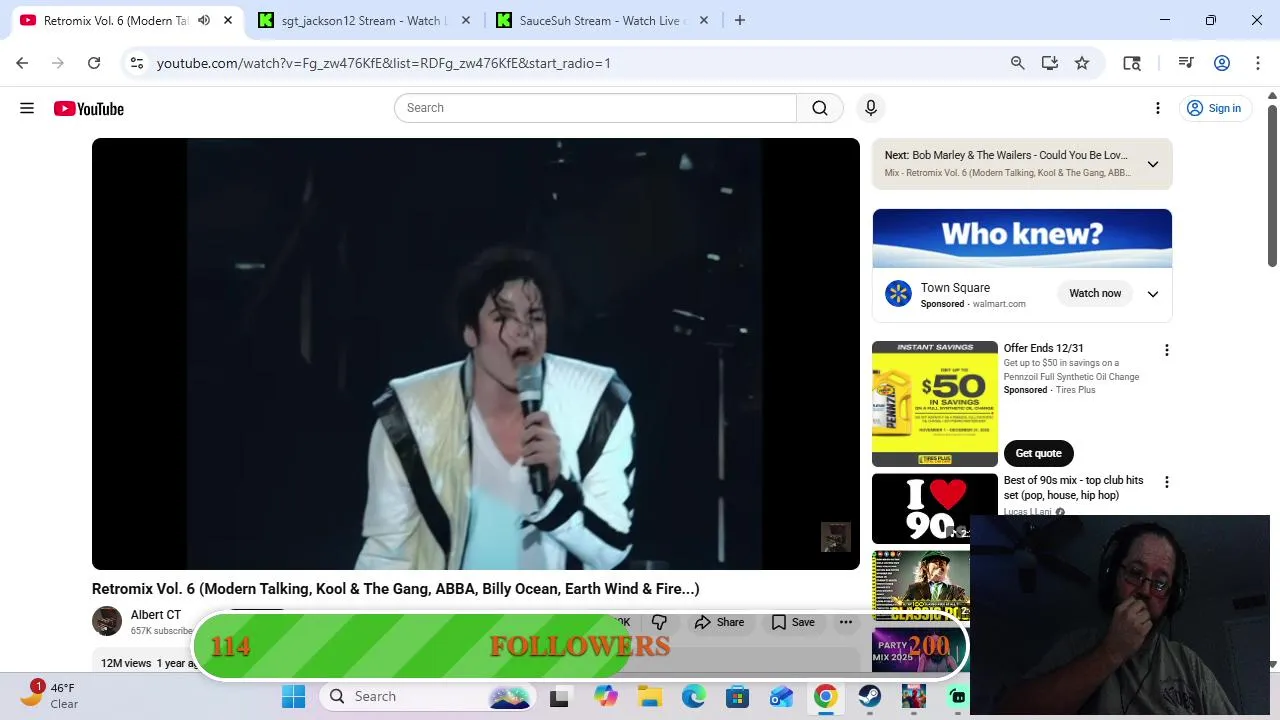Viewport: 1280px width, 720px height.
Task: Open Steam from the taskbar
Action: [870, 697]
